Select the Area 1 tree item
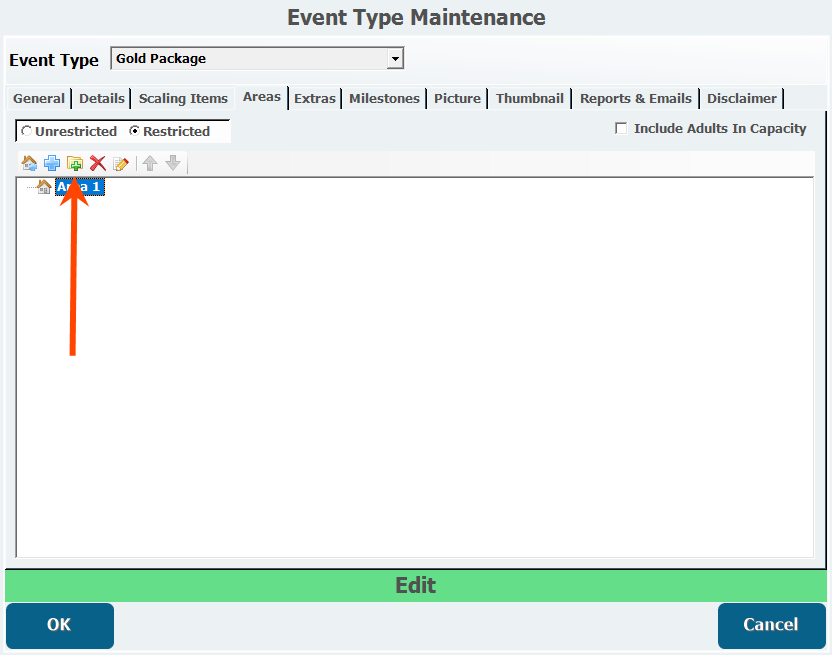This screenshot has width=832, height=655. [79, 187]
